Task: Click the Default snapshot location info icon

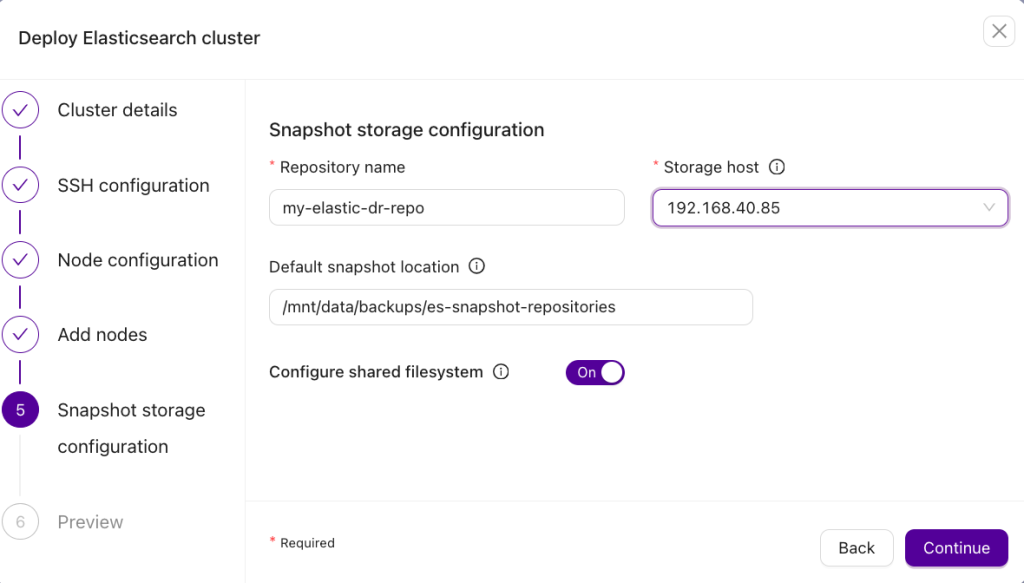Action: [477, 266]
